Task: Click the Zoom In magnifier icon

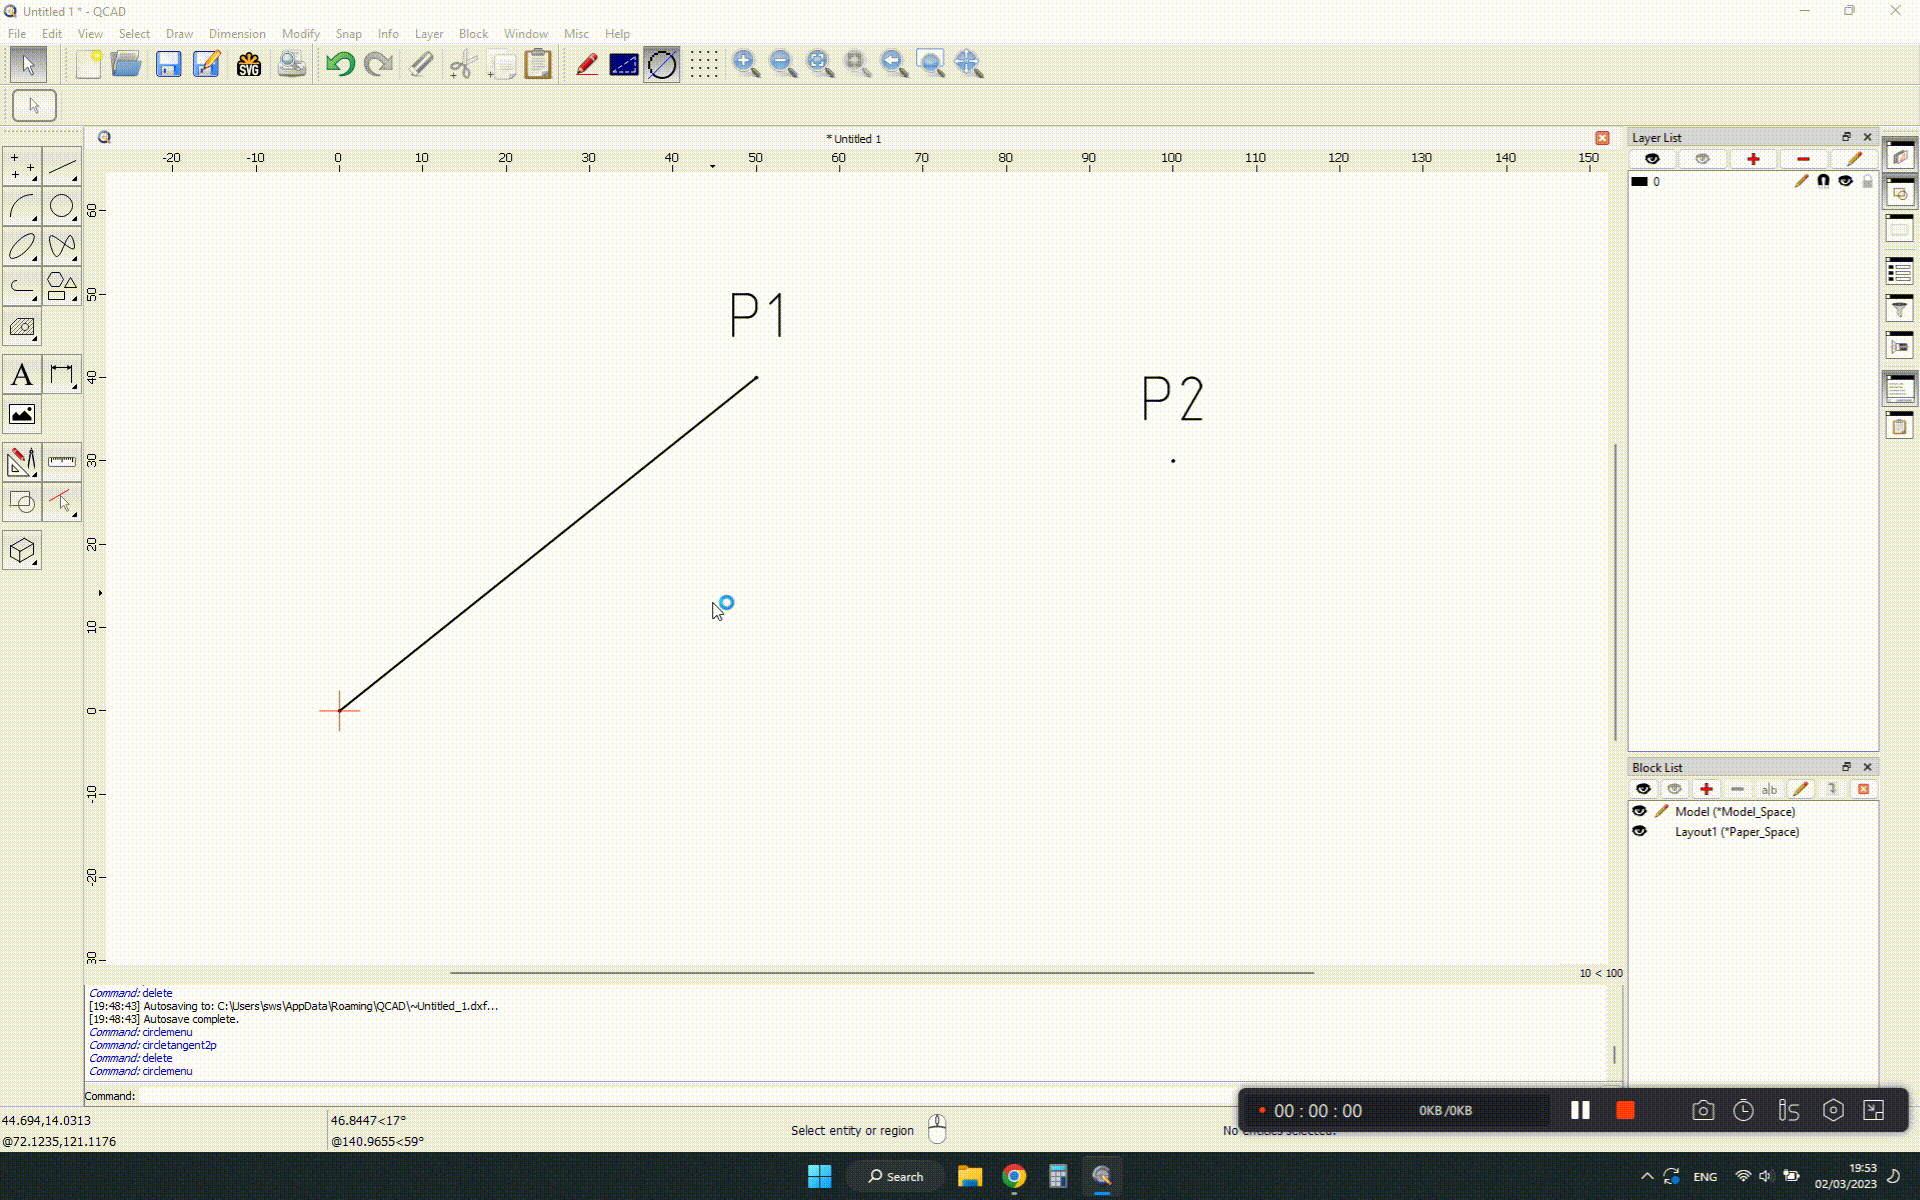Action: point(745,65)
